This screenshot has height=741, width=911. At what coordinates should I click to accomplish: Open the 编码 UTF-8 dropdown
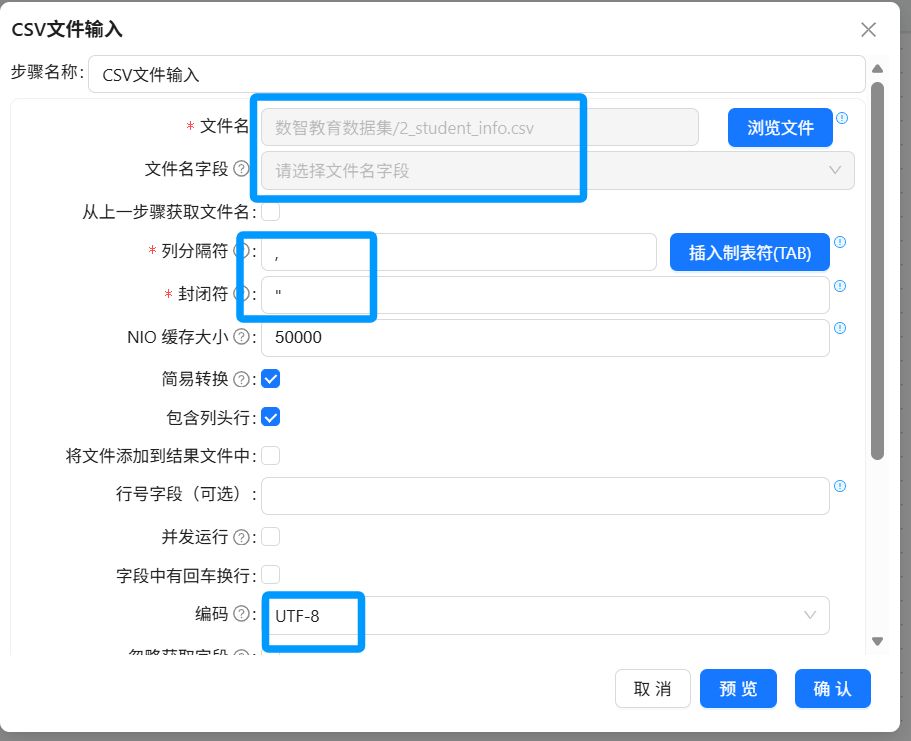pyautogui.click(x=545, y=615)
